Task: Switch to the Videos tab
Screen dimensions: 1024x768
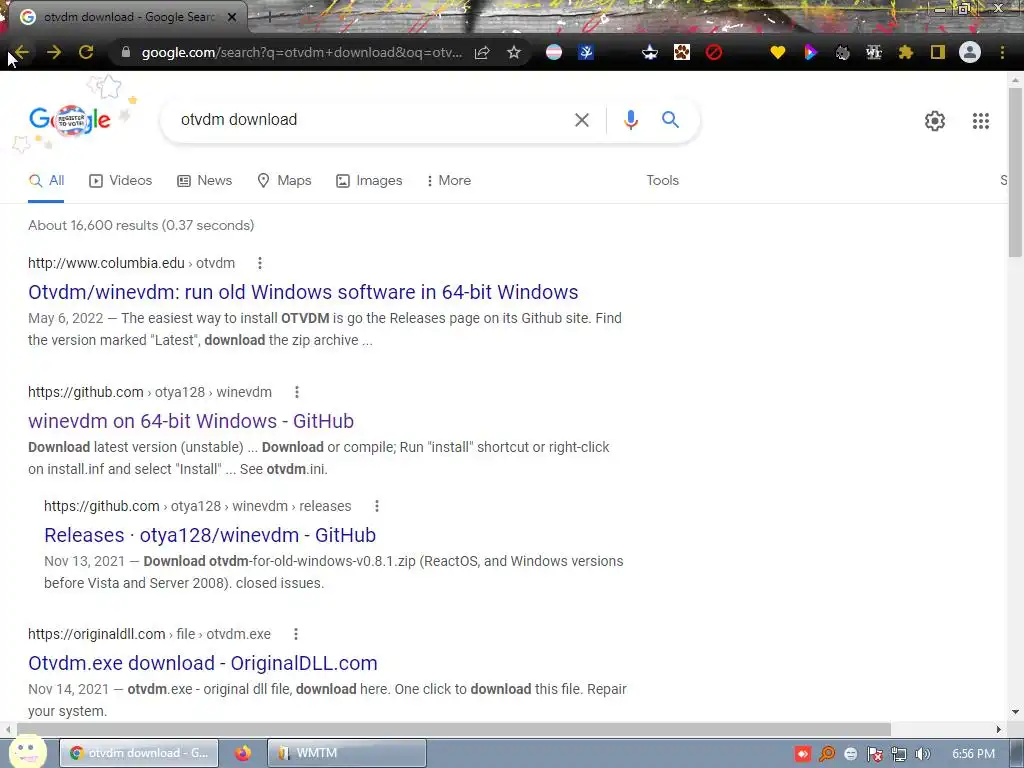Action: pyautogui.click(x=121, y=181)
